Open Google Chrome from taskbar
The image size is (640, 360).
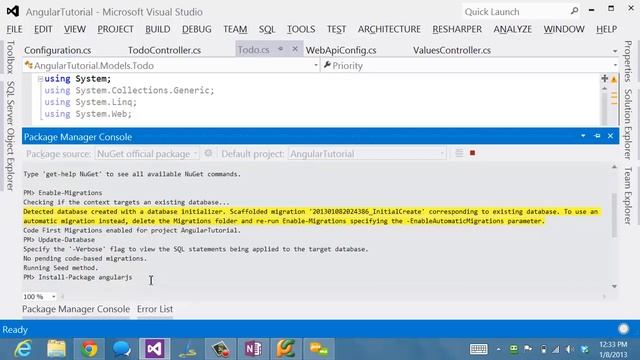pyautogui.click(x=89, y=349)
